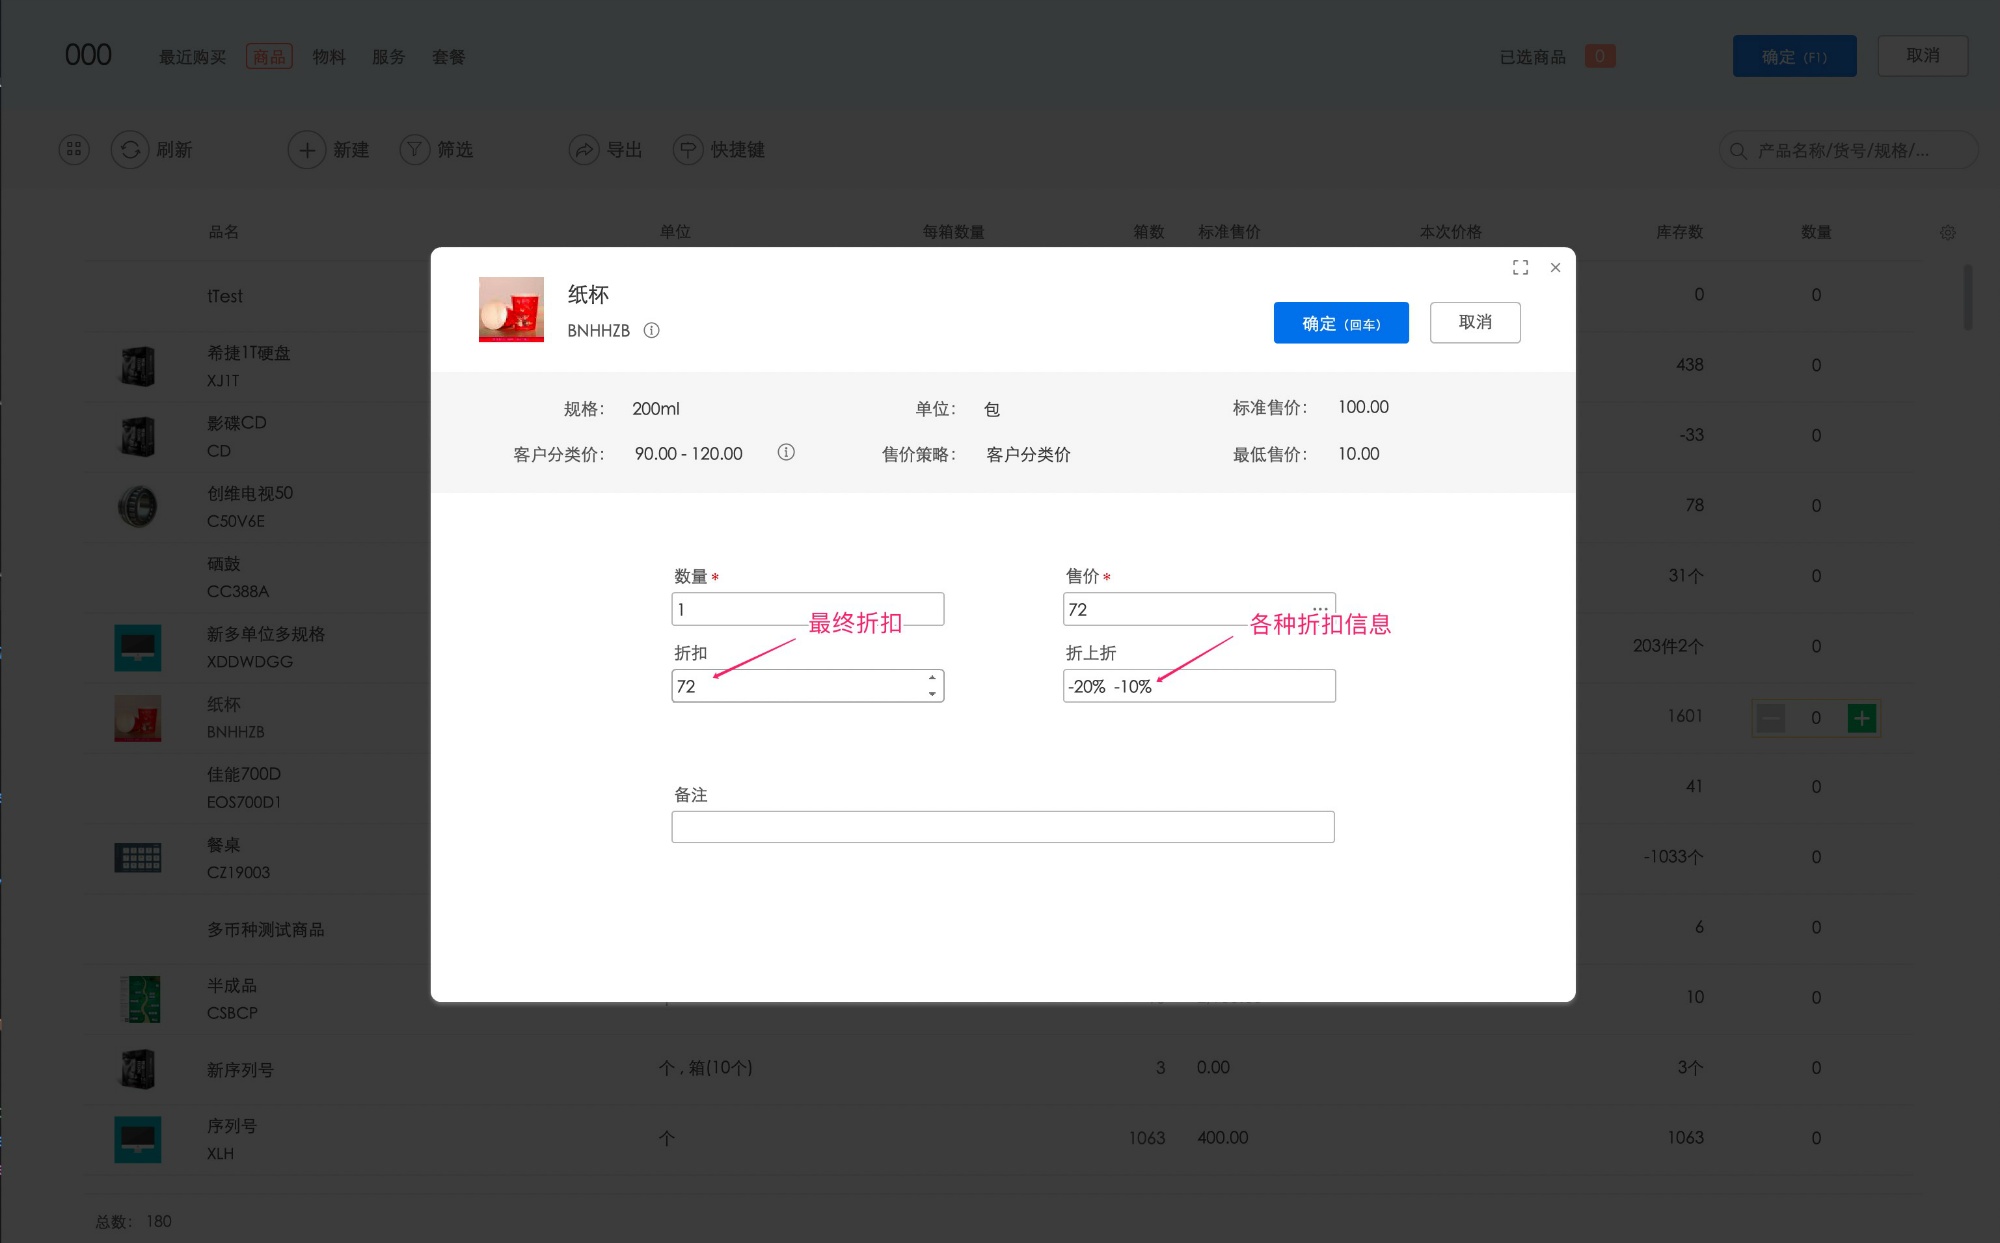Confirm with the 确定(回车) button
The width and height of the screenshot is (2000, 1243).
(1340, 322)
